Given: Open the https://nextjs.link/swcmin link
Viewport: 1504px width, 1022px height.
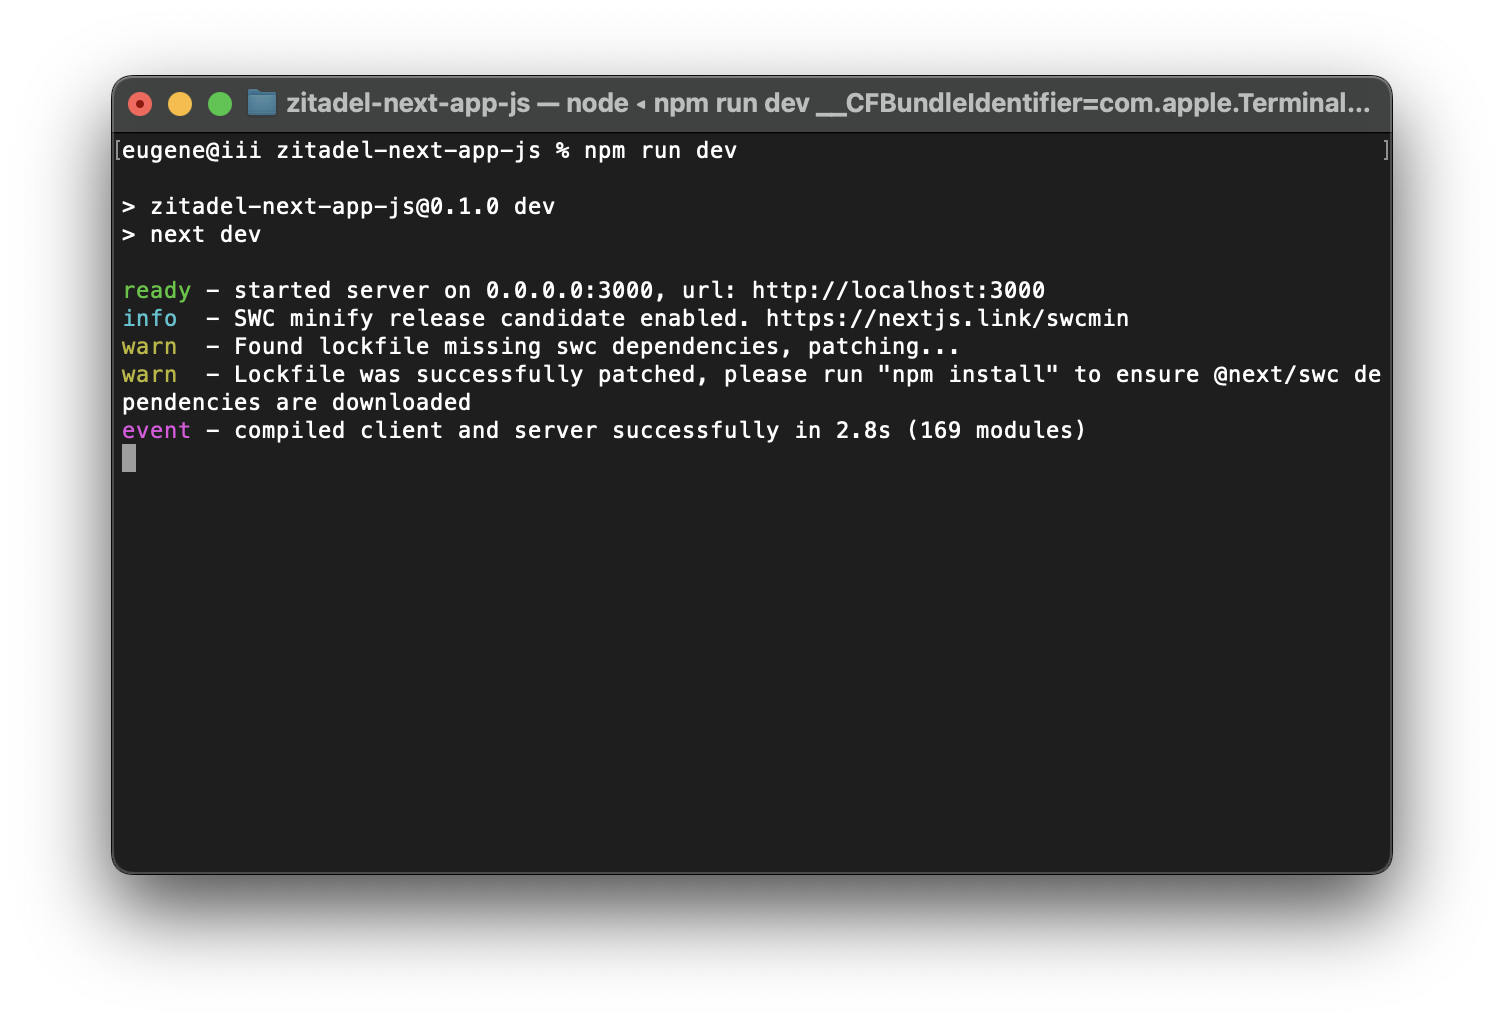Looking at the screenshot, I should 947,319.
